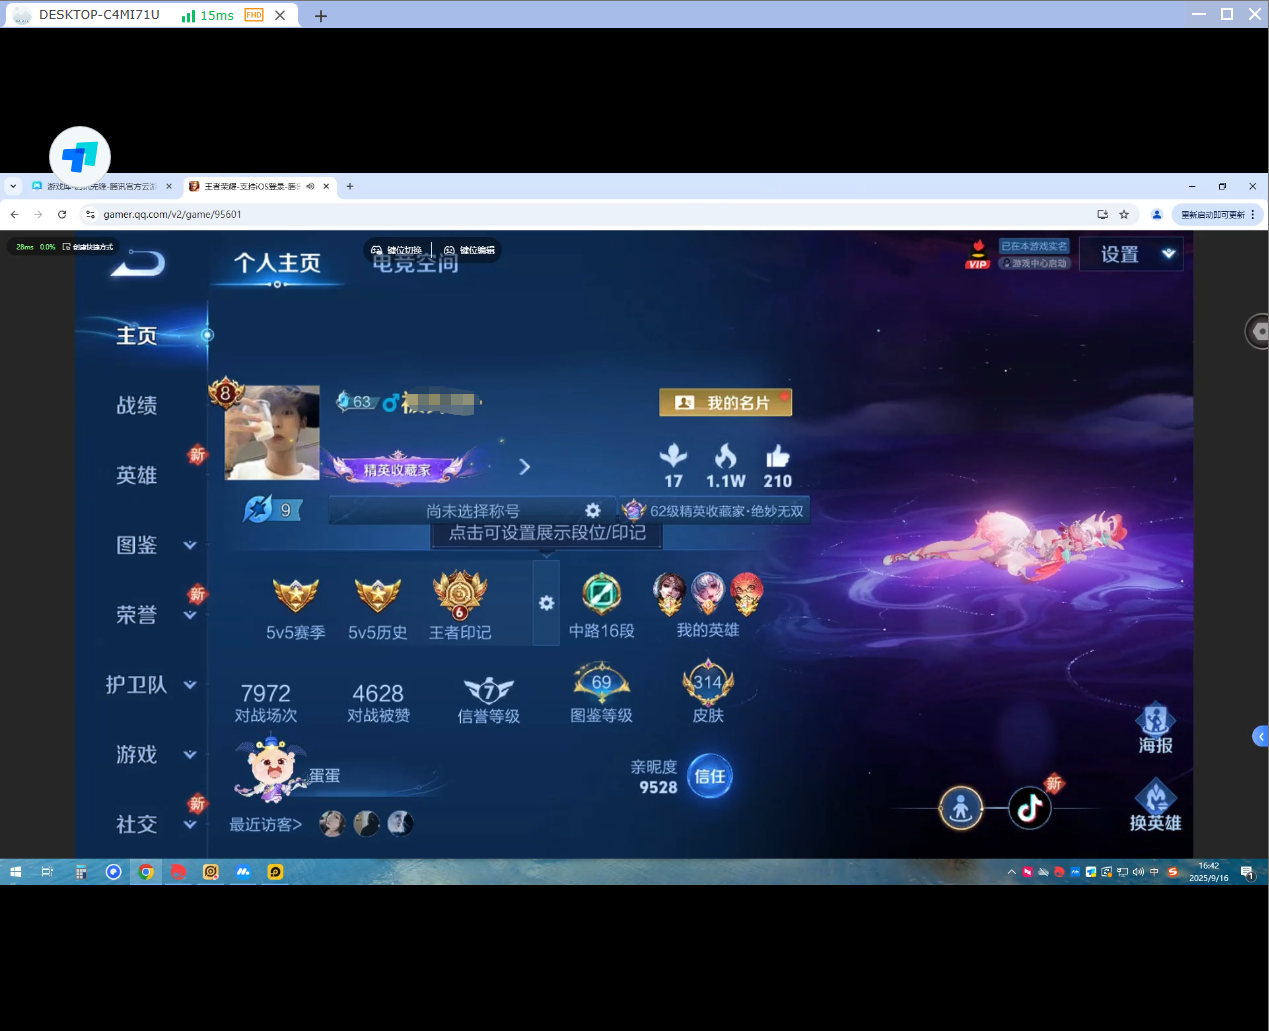Click 创建快捷方式 in the latency overlay
1269x1031 pixels.
(x=88, y=247)
